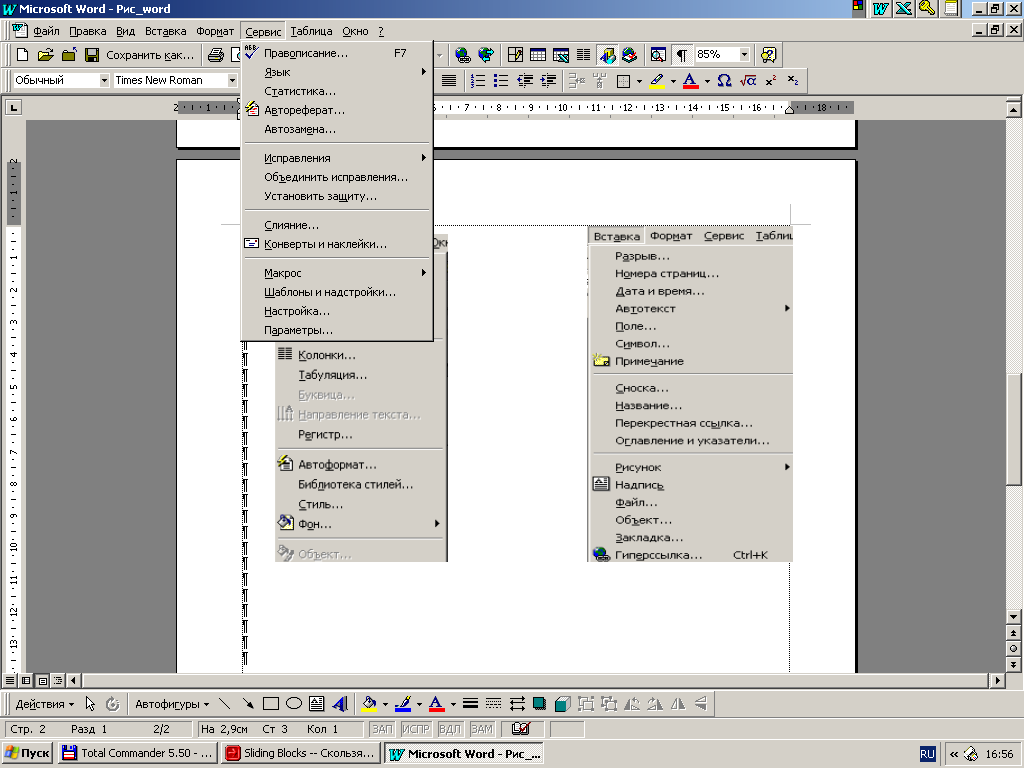
Task: Switch to Web Layout view button
Action: tap(26, 680)
